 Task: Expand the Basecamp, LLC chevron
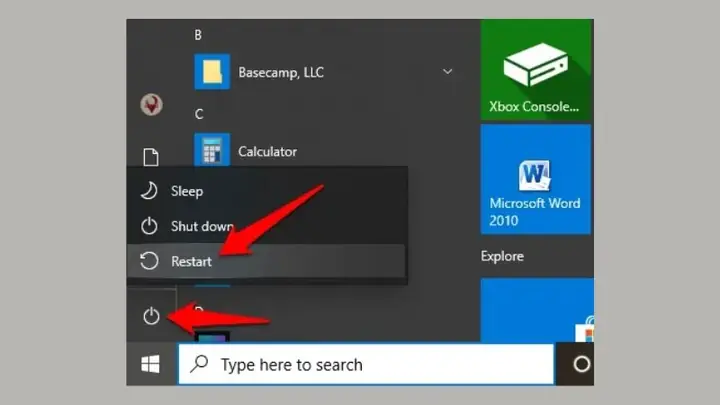(x=447, y=72)
